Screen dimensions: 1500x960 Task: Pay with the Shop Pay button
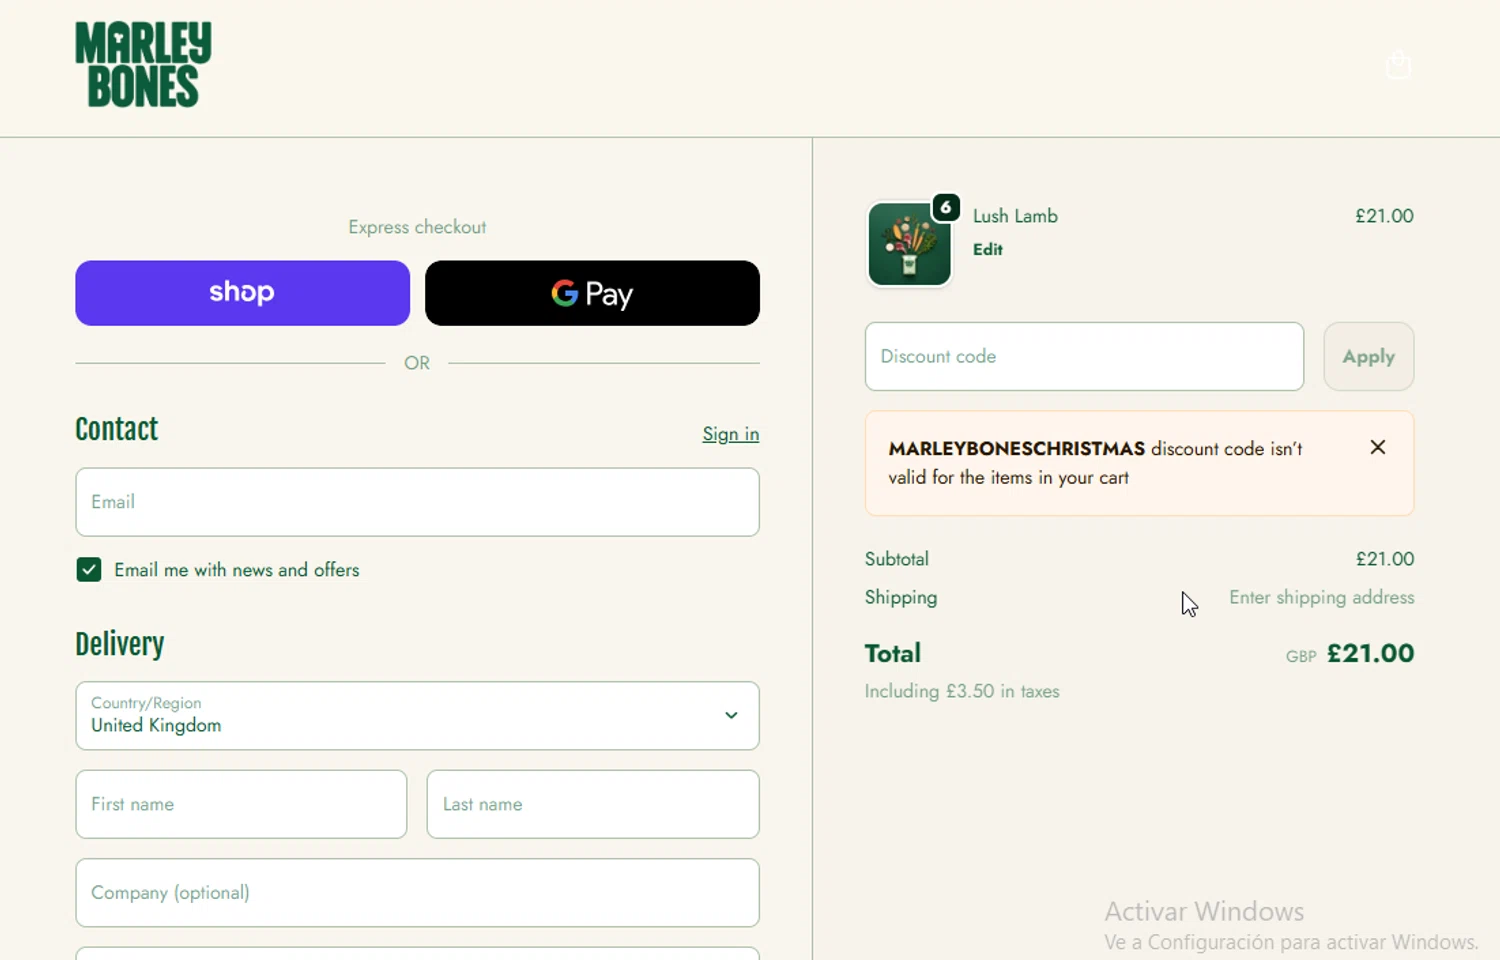tap(242, 293)
